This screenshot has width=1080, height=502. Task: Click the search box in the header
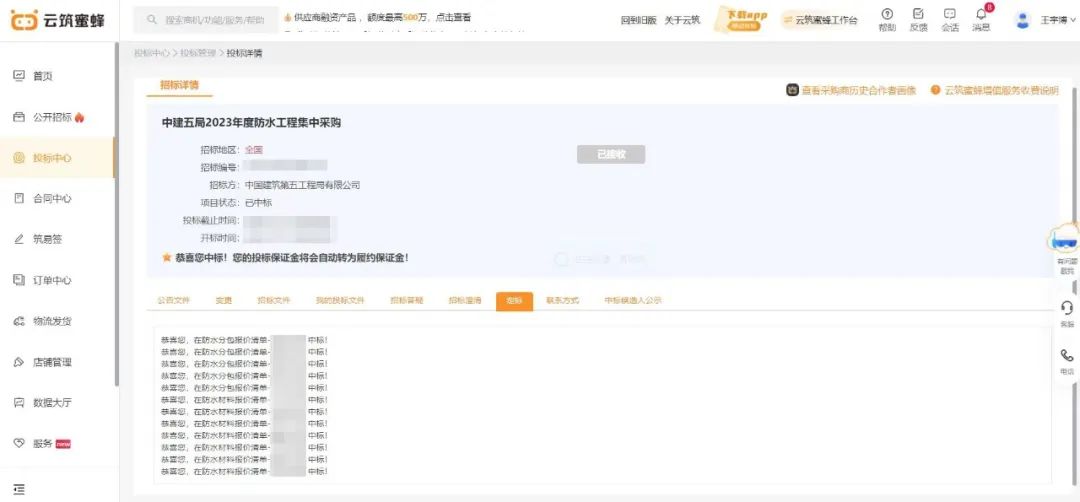(x=205, y=20)
